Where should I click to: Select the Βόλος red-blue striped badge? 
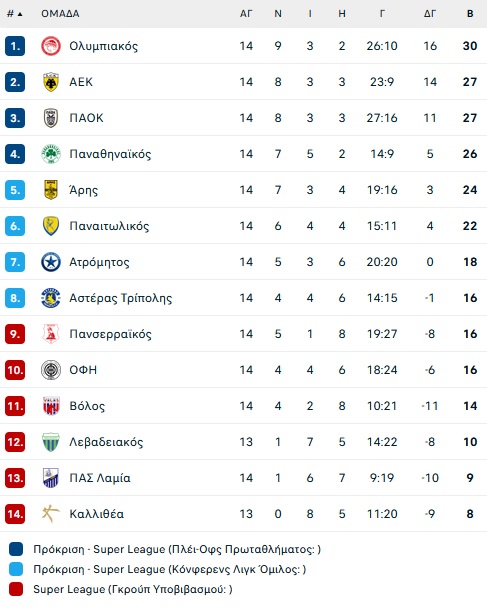tap(51, 406)
